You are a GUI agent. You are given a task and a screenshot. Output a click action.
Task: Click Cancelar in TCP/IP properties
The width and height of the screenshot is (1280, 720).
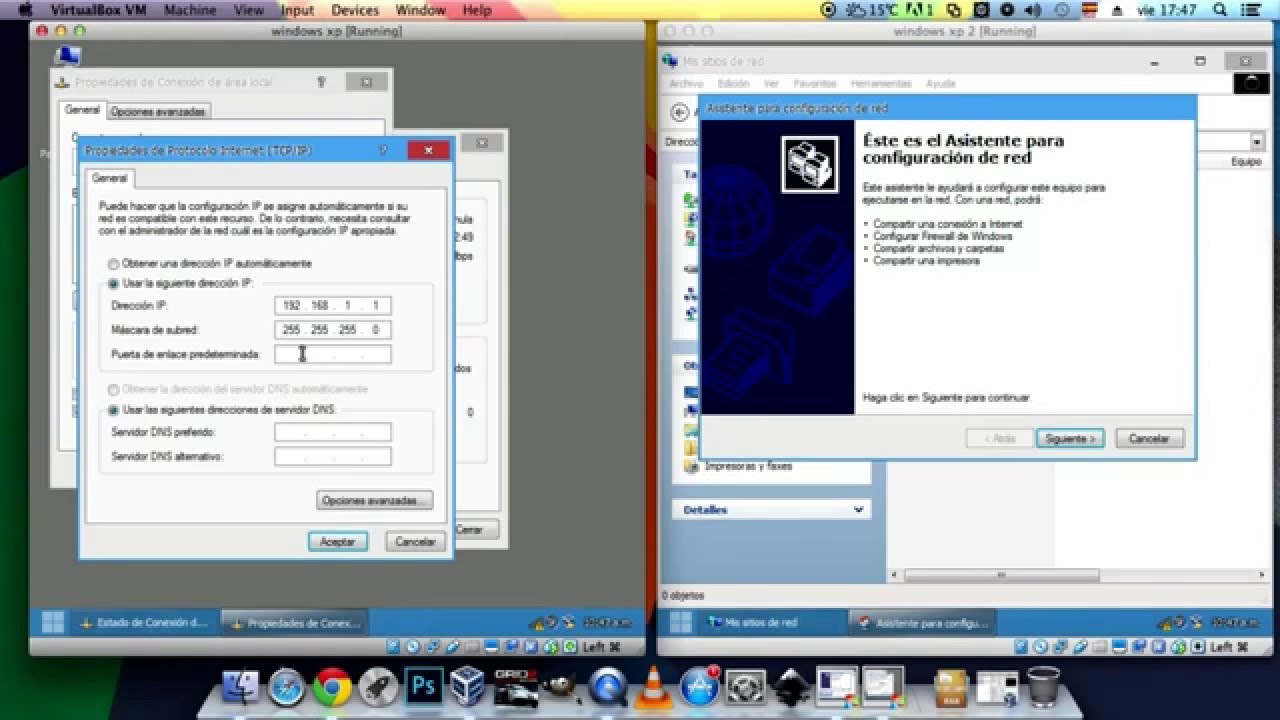(x=415, y=541)
